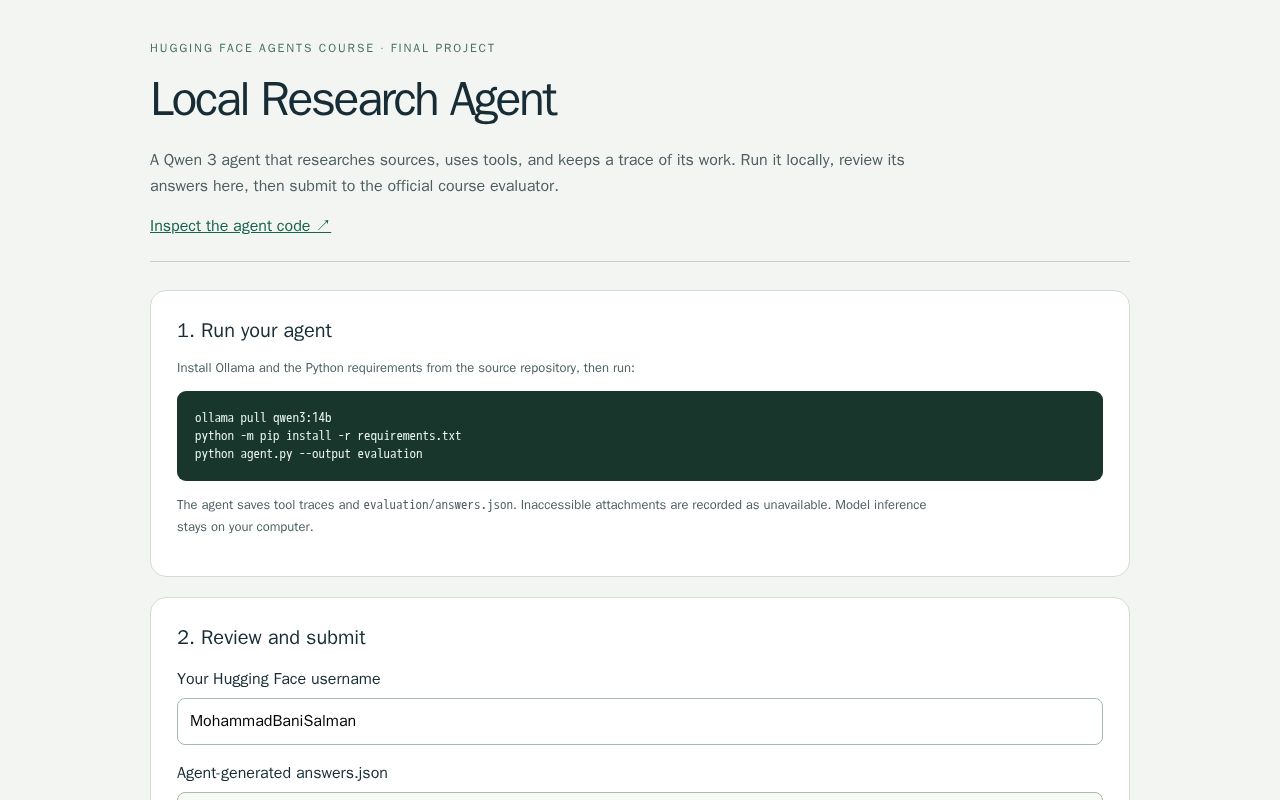Click the "evaluation/answers.json" inline code text
1280x800 pixels.
(438, 505)
